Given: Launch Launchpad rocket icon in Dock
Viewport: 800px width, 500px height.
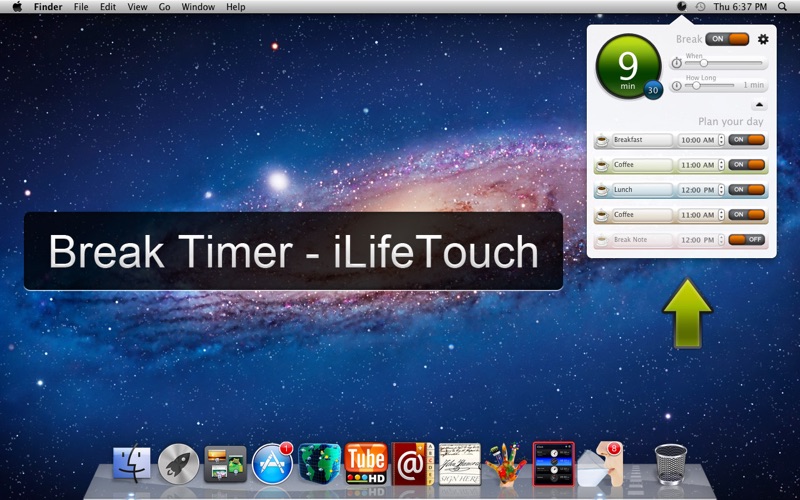Looking at the screenshot, I should pyautogui.click(x=178, y=463).
